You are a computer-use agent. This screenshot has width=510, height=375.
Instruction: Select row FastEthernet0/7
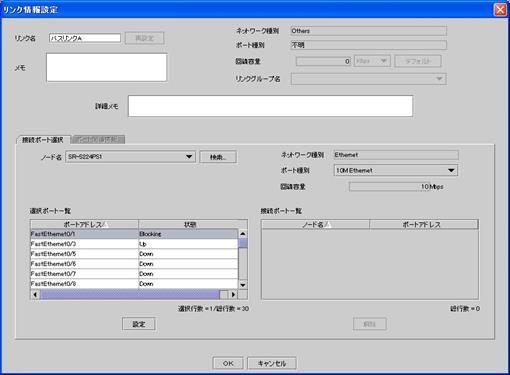click(x=134, y=274)
